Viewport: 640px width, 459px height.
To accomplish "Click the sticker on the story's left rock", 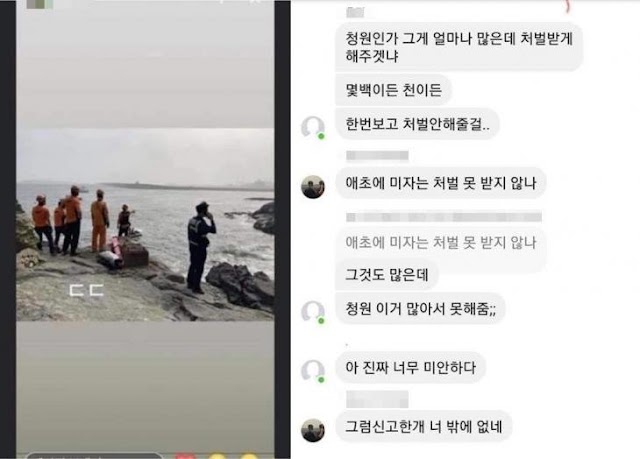I will click(x=28, y=259).
